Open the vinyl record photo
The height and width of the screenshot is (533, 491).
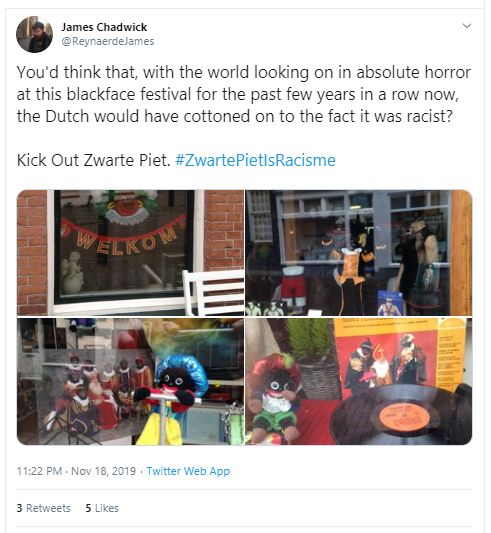pos(358,381)
